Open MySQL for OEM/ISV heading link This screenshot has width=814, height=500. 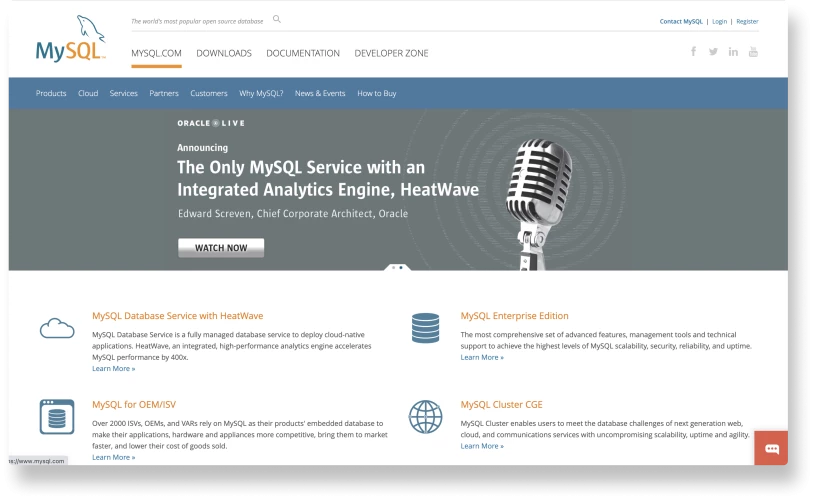pos(134,404)
